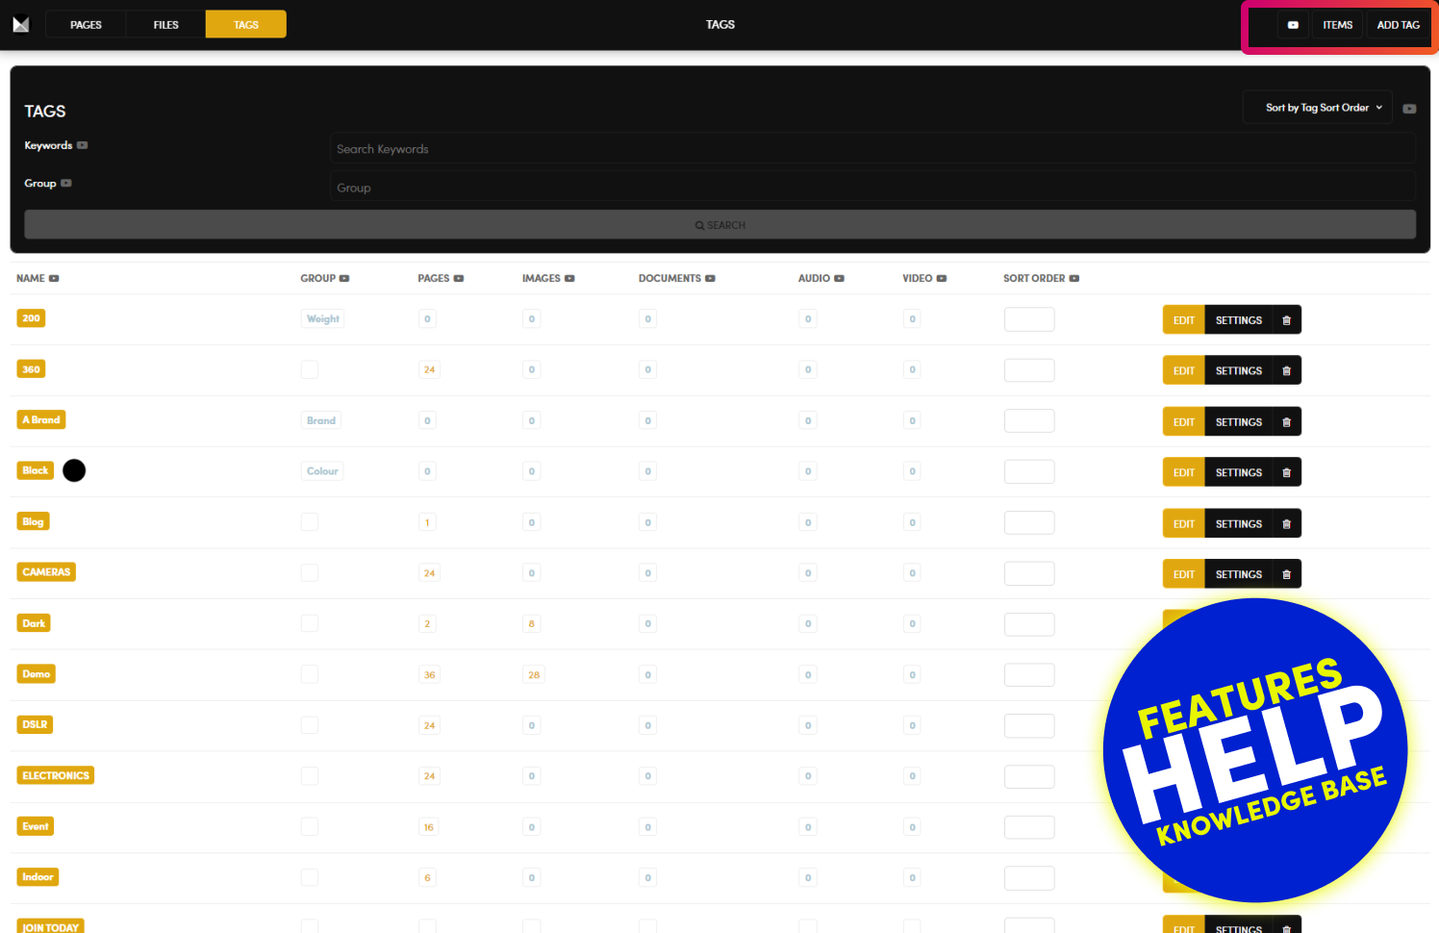Focus the Search Keywords input field
Screen dimensions: 1439x933
[x=871, y=149]
